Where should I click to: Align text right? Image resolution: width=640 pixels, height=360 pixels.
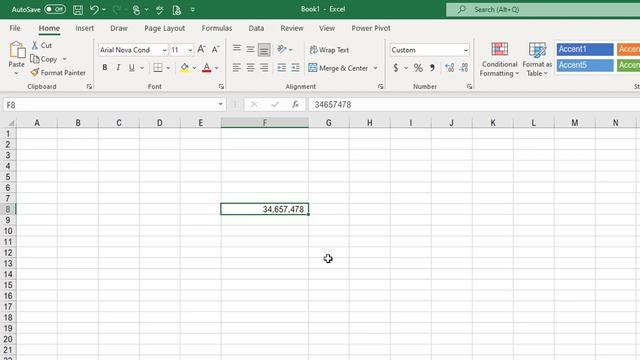264,68
